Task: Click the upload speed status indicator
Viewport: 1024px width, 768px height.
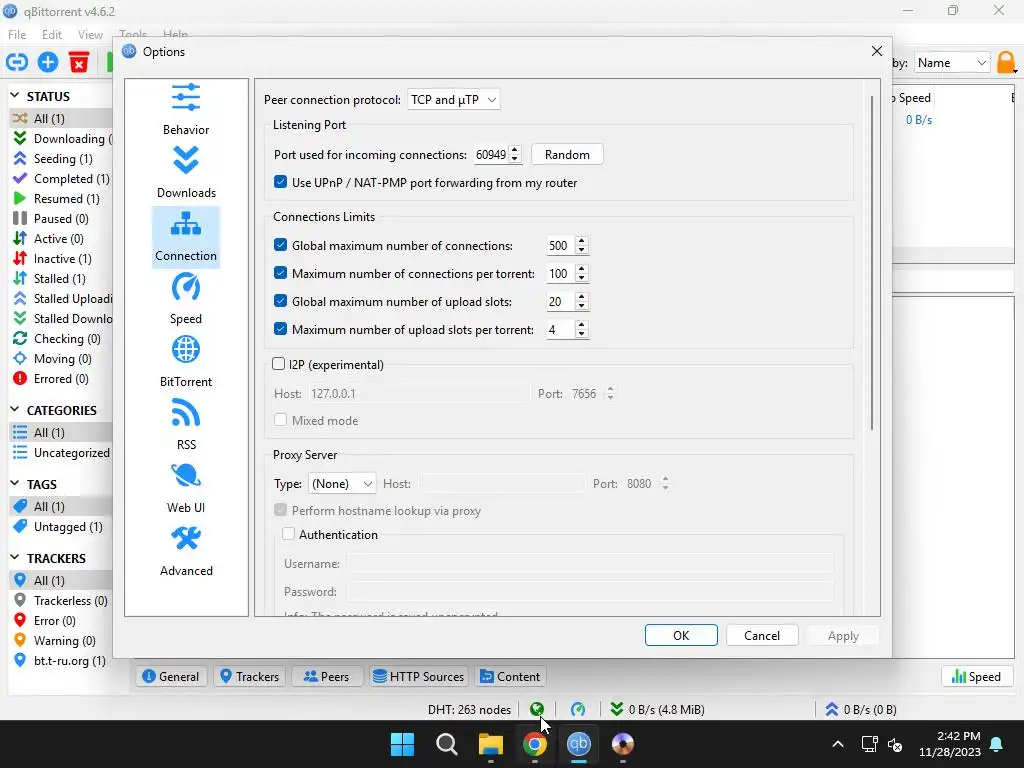Action: click(x=861, y=709)
